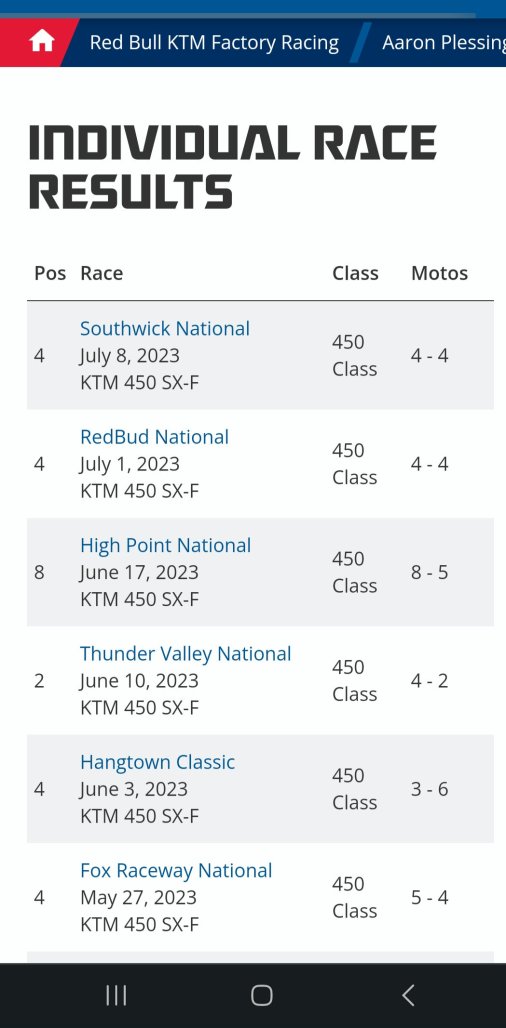Tap Android home circle button
The height and width of the screenshot is (1028, 506).
262,995
